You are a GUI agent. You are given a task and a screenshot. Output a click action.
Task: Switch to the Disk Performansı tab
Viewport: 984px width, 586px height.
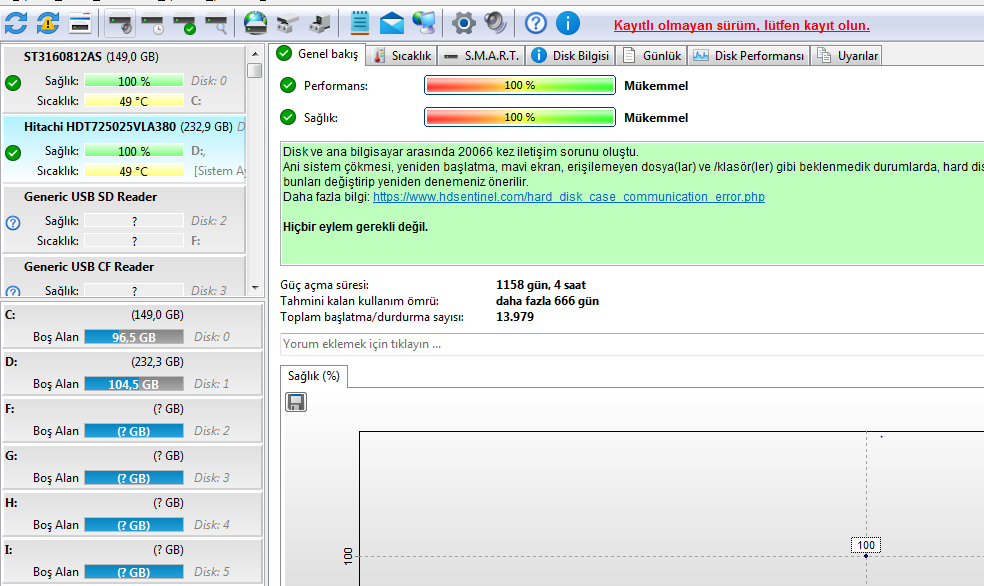click(749, 56)
